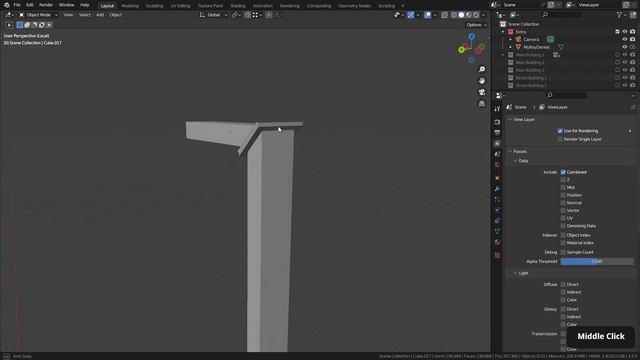Switch to the Modeling workspace tab
The width and height of the screenshot is (640, 360).
coord(130,6)
